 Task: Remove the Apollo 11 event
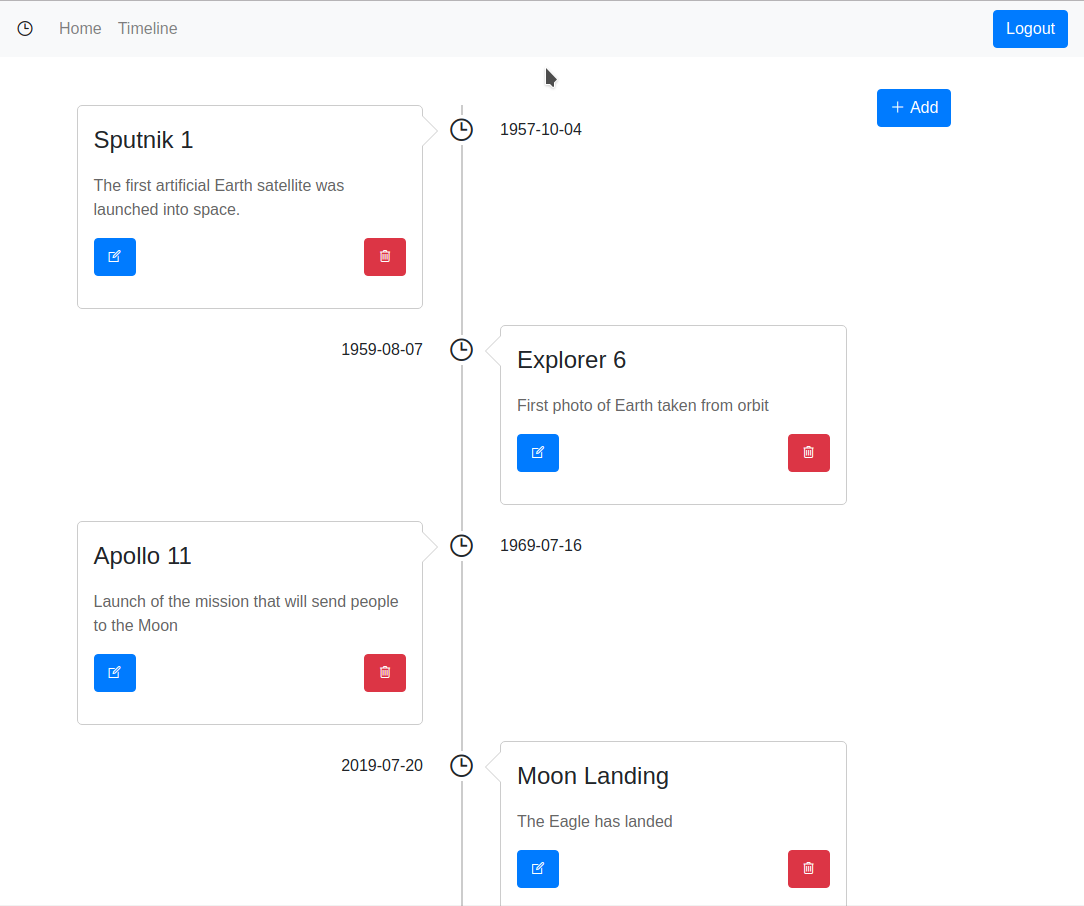385,673
